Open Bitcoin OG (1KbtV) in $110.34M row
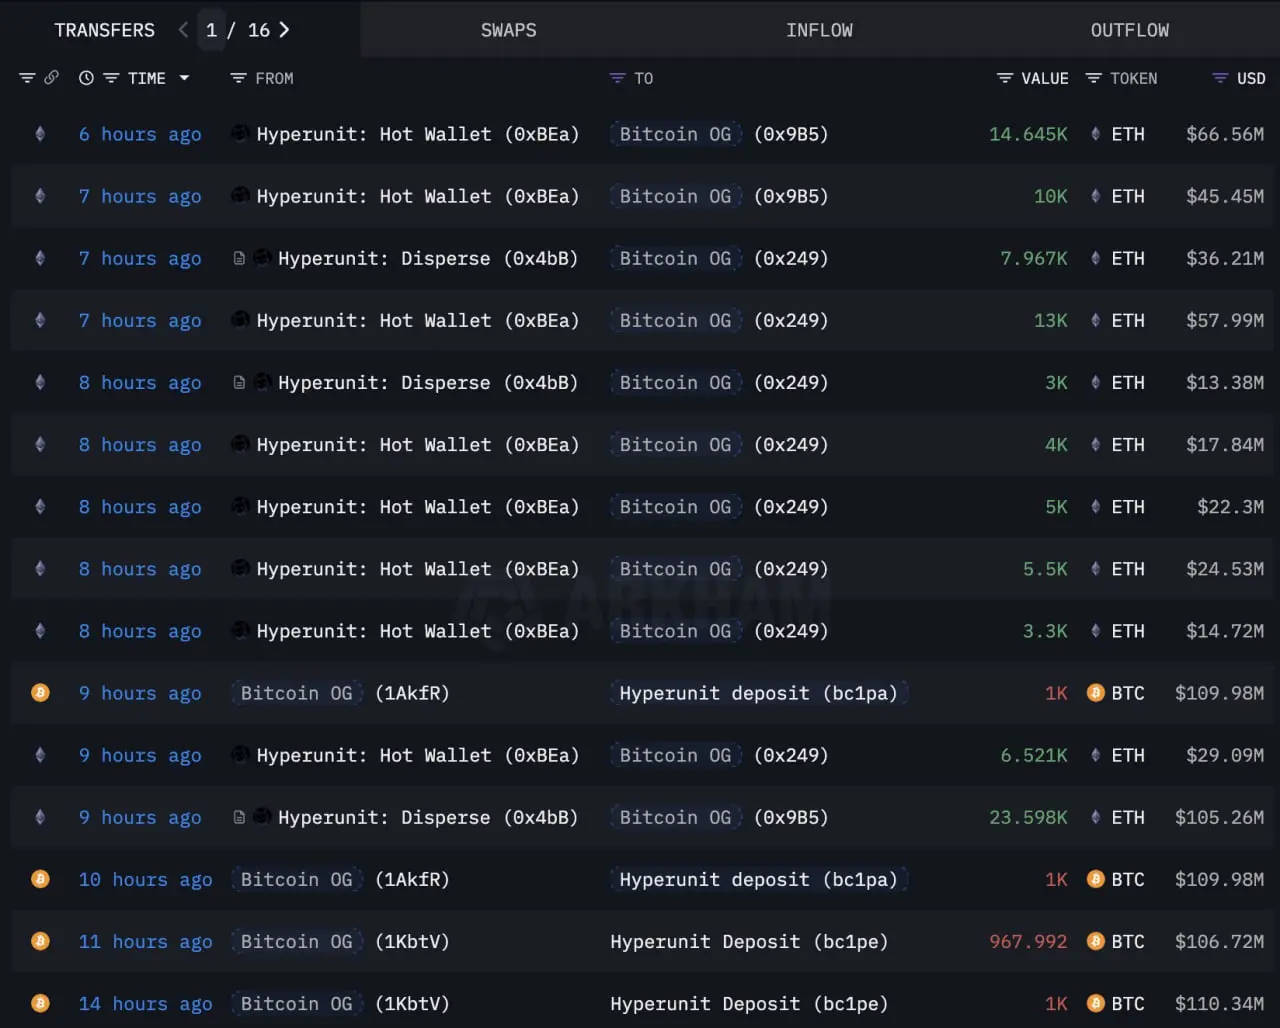This screenshot has height=1028, width=1280. pyautogui.click(x=340, y=1003)
